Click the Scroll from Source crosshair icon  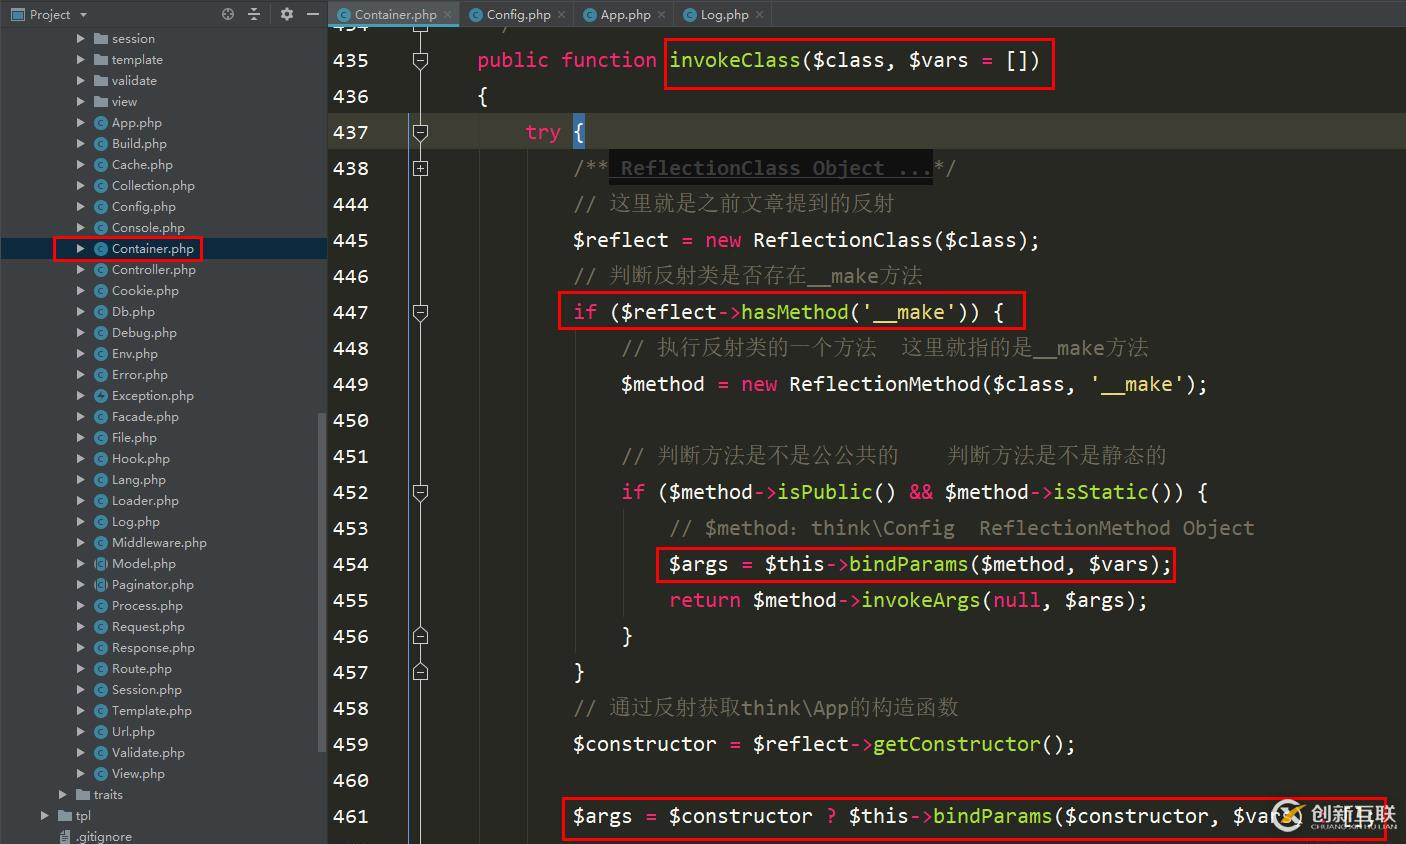pyautogui.click(x=228, y=14)
